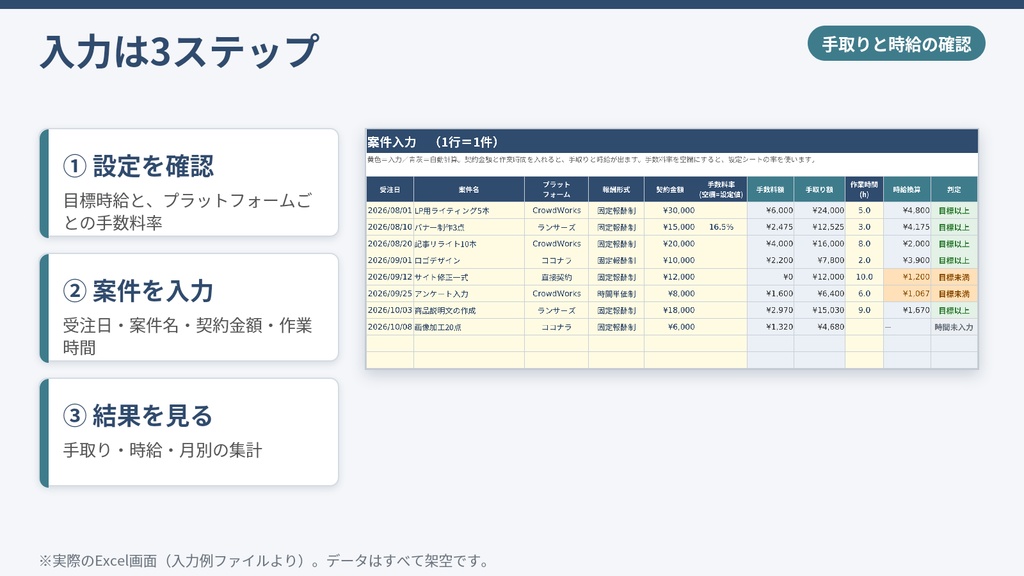Open the Excel screenshot thumbnail of 案件入力
Viewport: 1024px width, 576px height.
(672, 249)
